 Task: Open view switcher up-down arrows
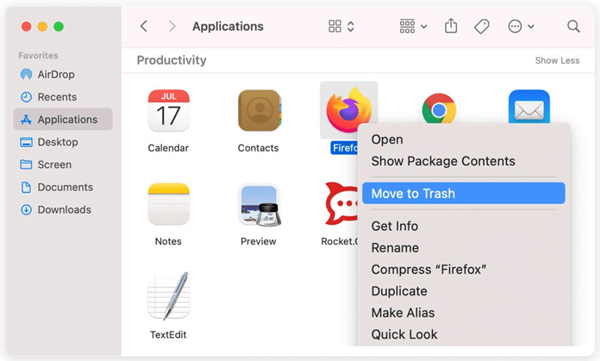(351, 26)
